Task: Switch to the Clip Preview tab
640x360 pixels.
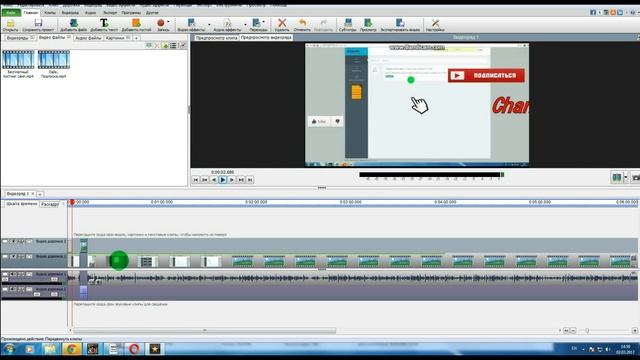Action: point(216,38)
